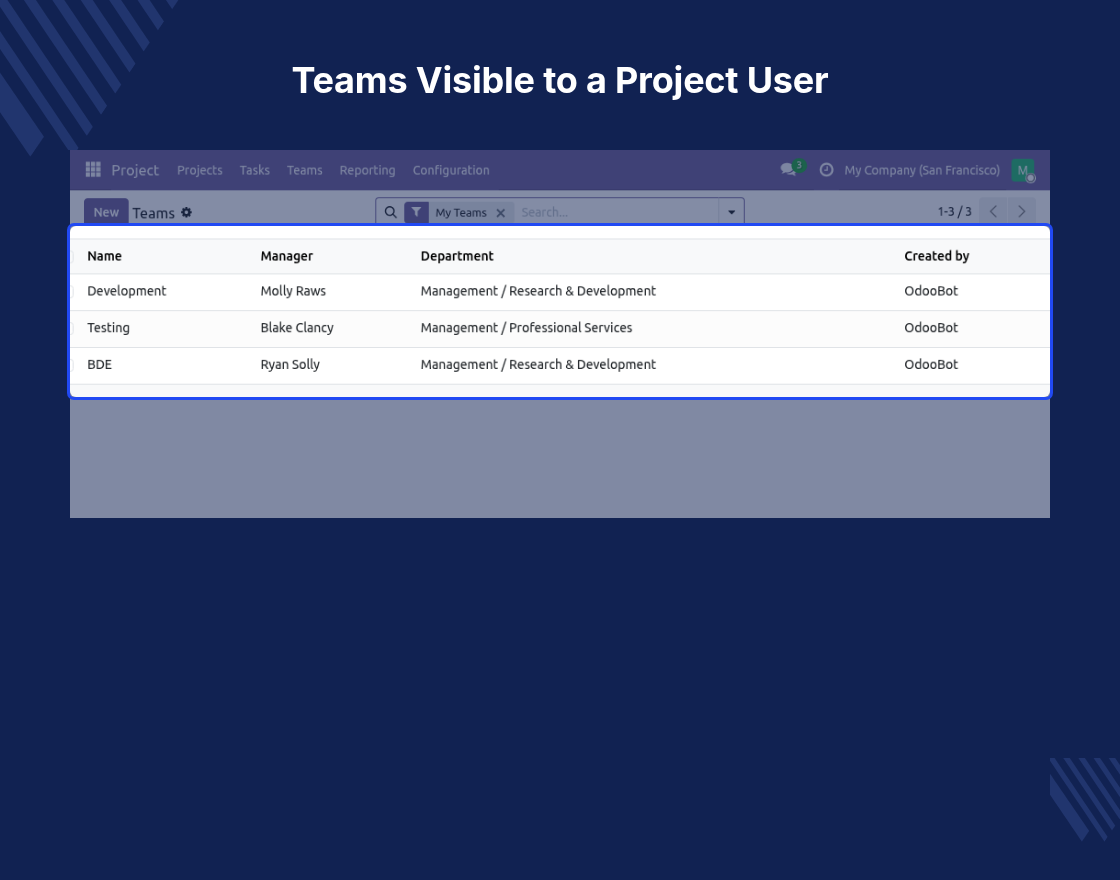Open the Reporting menu

tap(367, 170)
